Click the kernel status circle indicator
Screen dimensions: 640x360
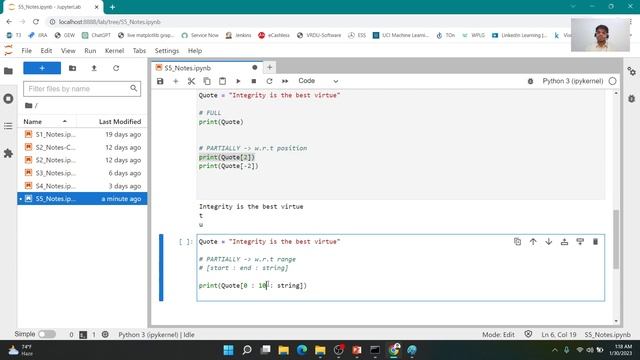612,81
